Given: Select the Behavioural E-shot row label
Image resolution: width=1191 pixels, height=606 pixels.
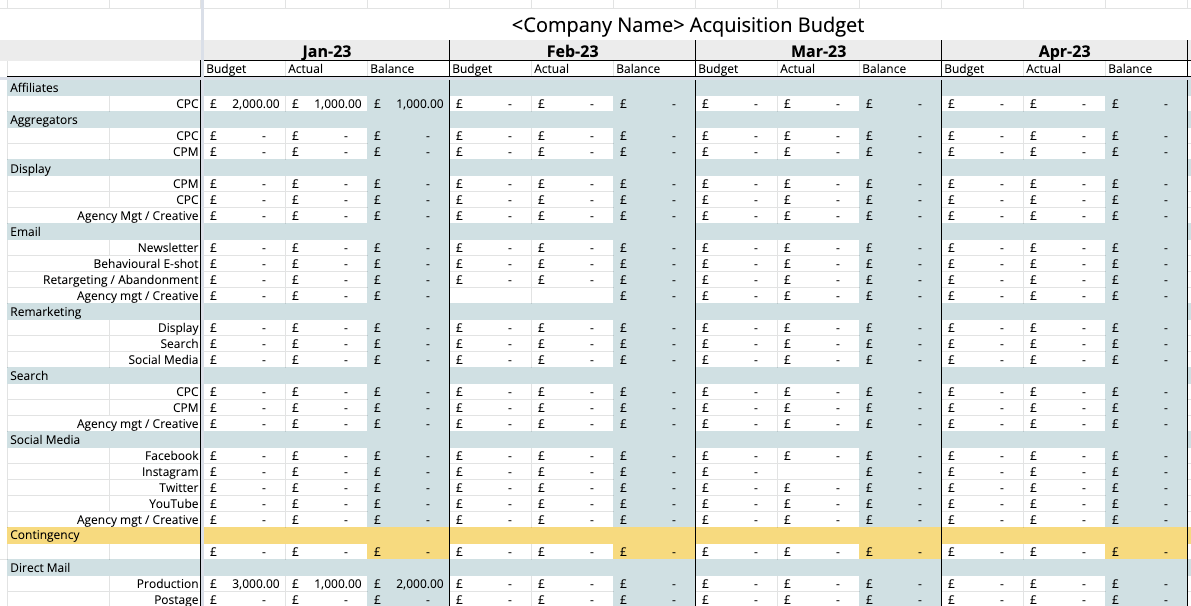Looking at the screenshot, I should coord(146,264).
